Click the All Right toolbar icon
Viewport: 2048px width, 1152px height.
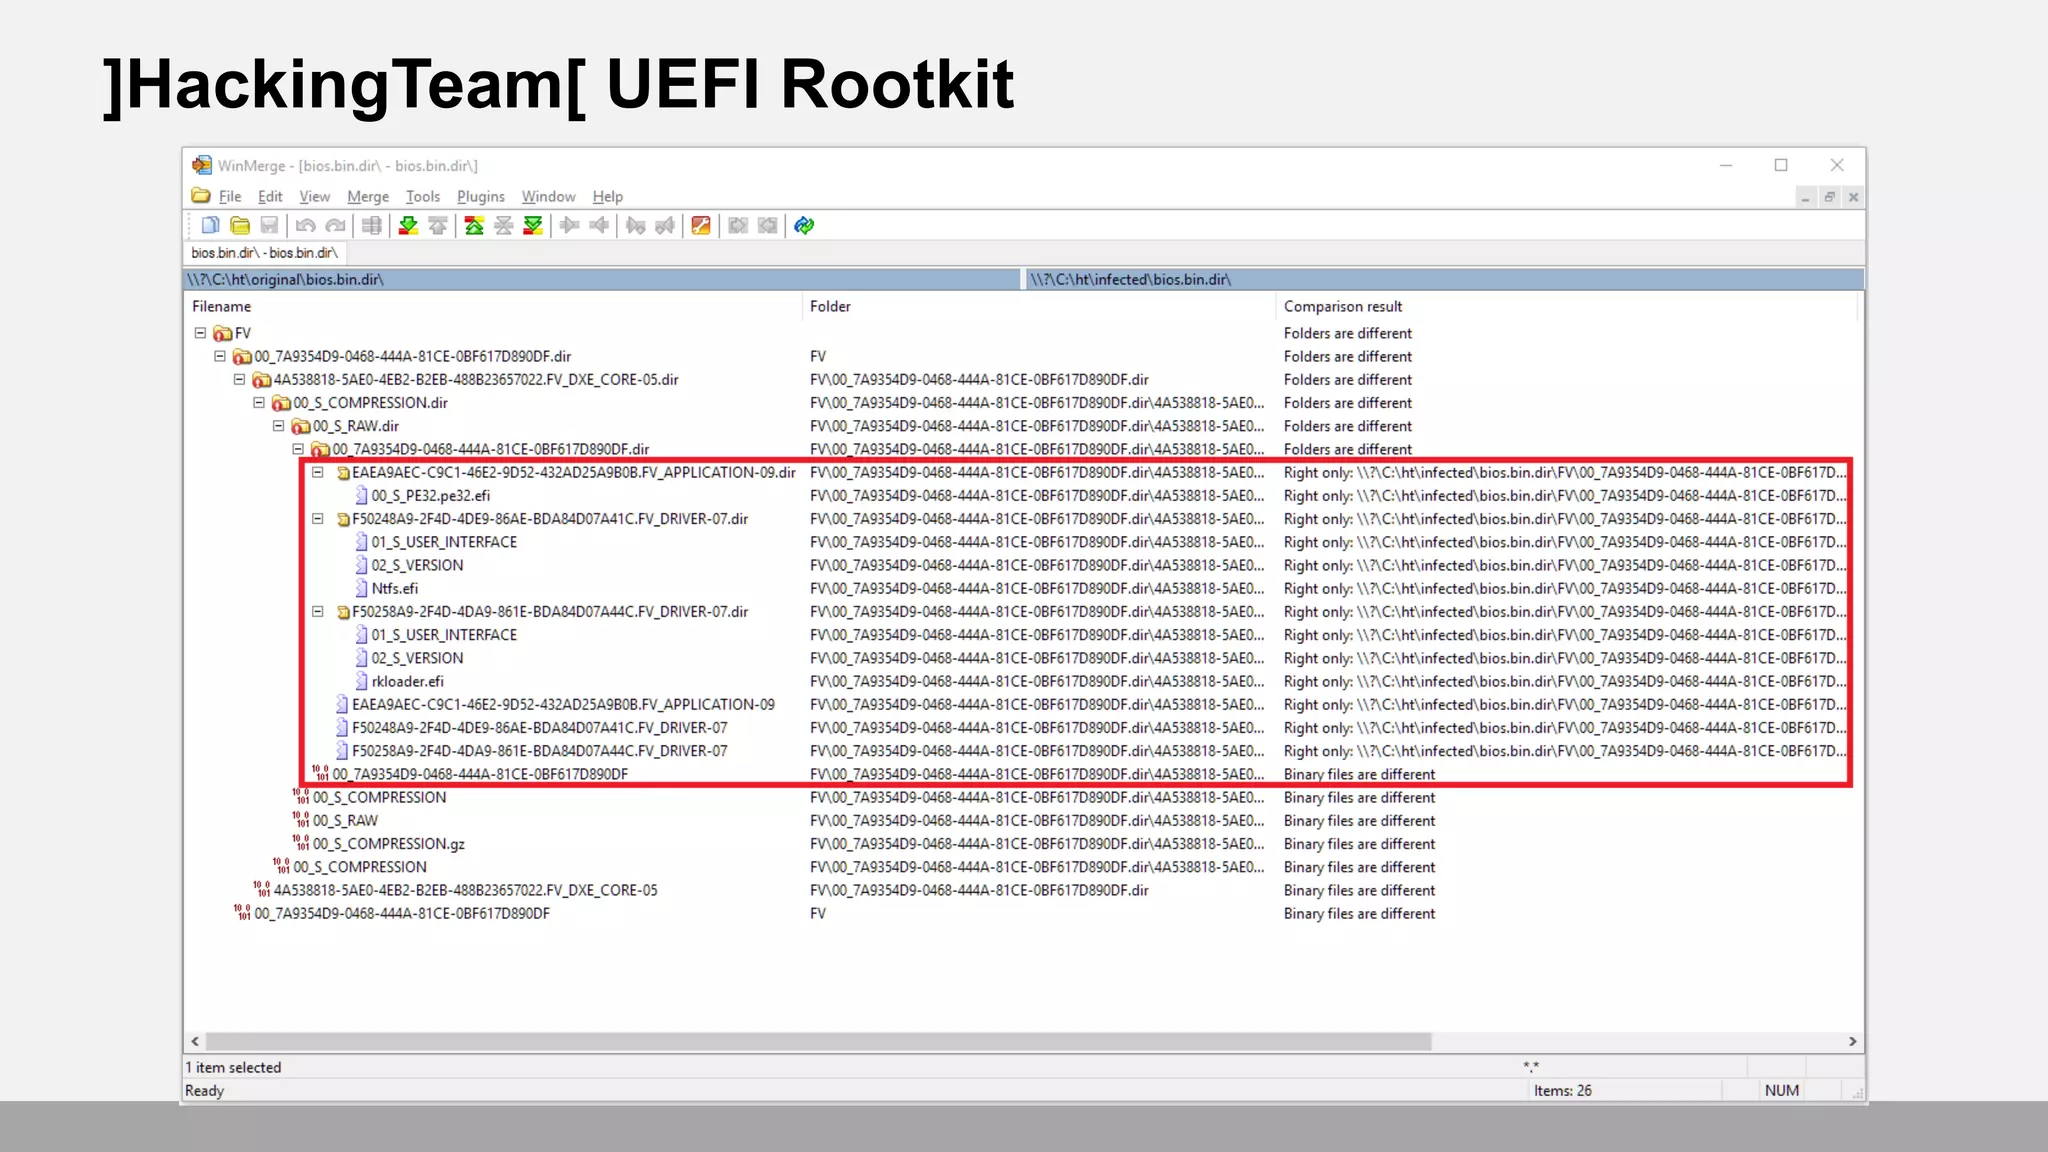click(738, 226)
